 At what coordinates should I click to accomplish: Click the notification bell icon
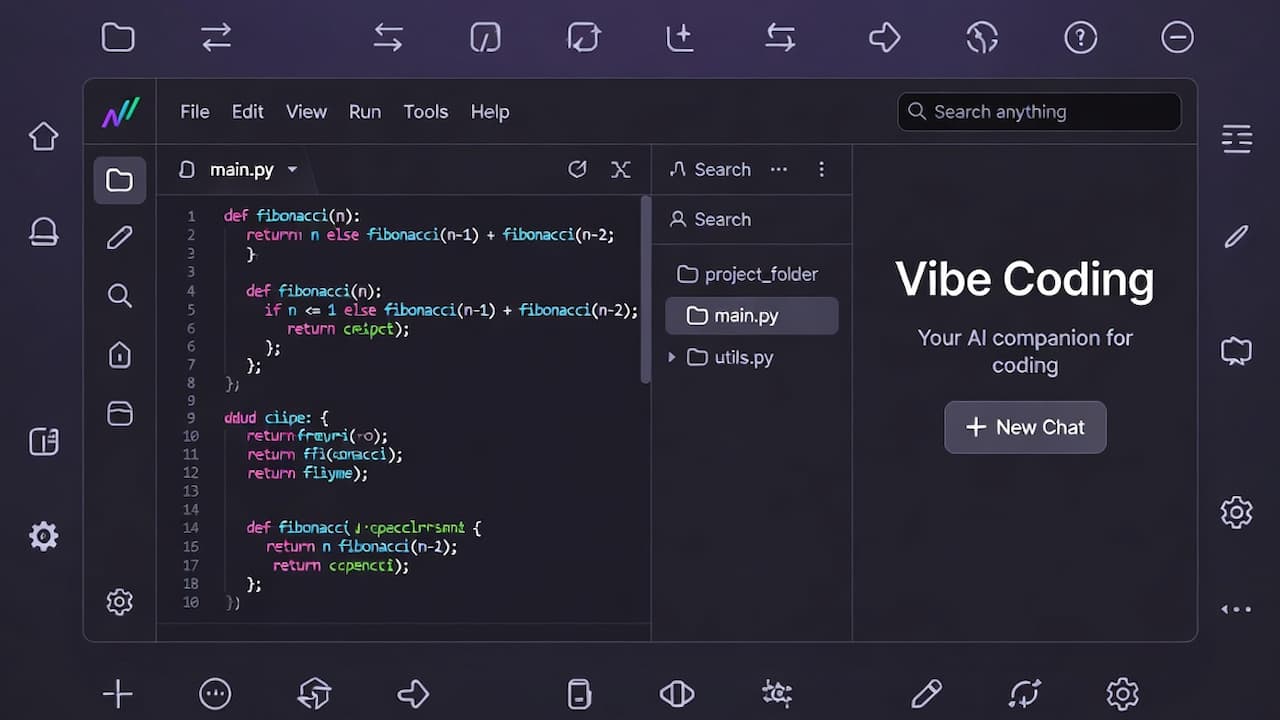click(43, 232)
